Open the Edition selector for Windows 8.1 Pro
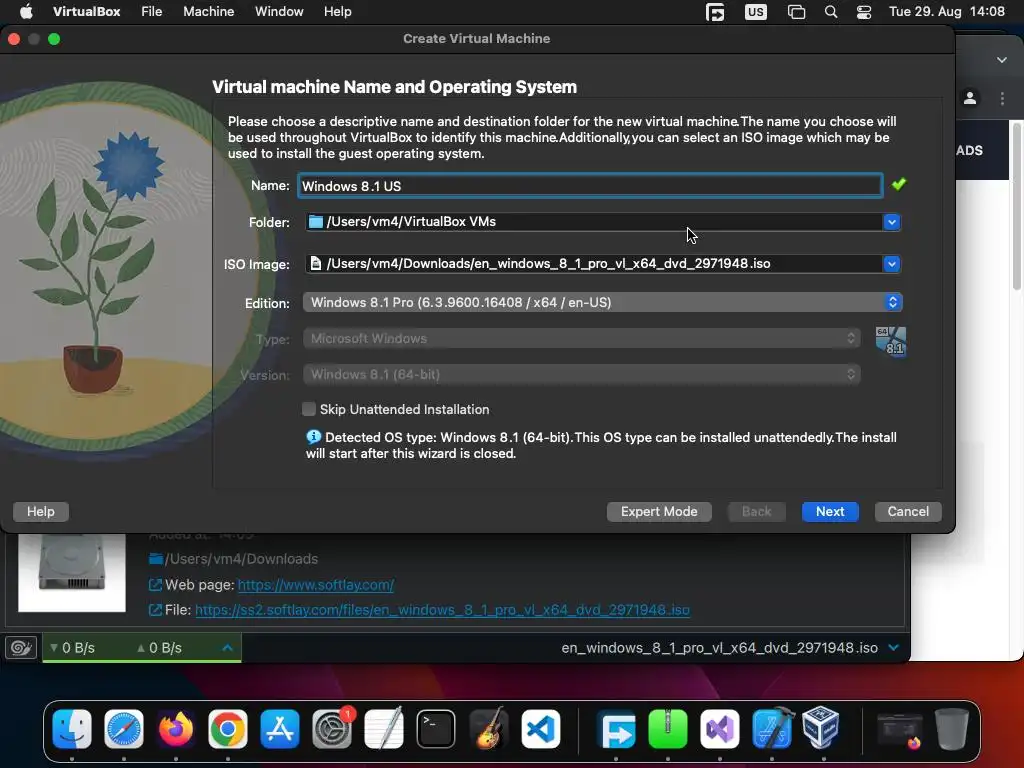This screenshot has width=1024, height=768. click(x=602, y=302)
